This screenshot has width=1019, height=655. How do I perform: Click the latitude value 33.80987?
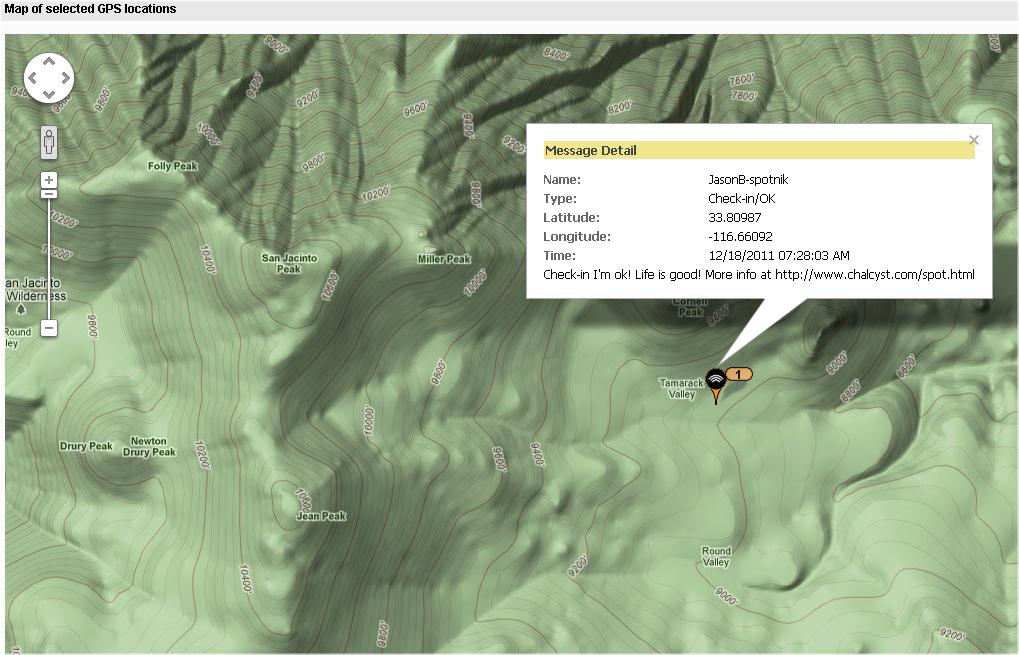pyautogui.click(x=734, y=217)
